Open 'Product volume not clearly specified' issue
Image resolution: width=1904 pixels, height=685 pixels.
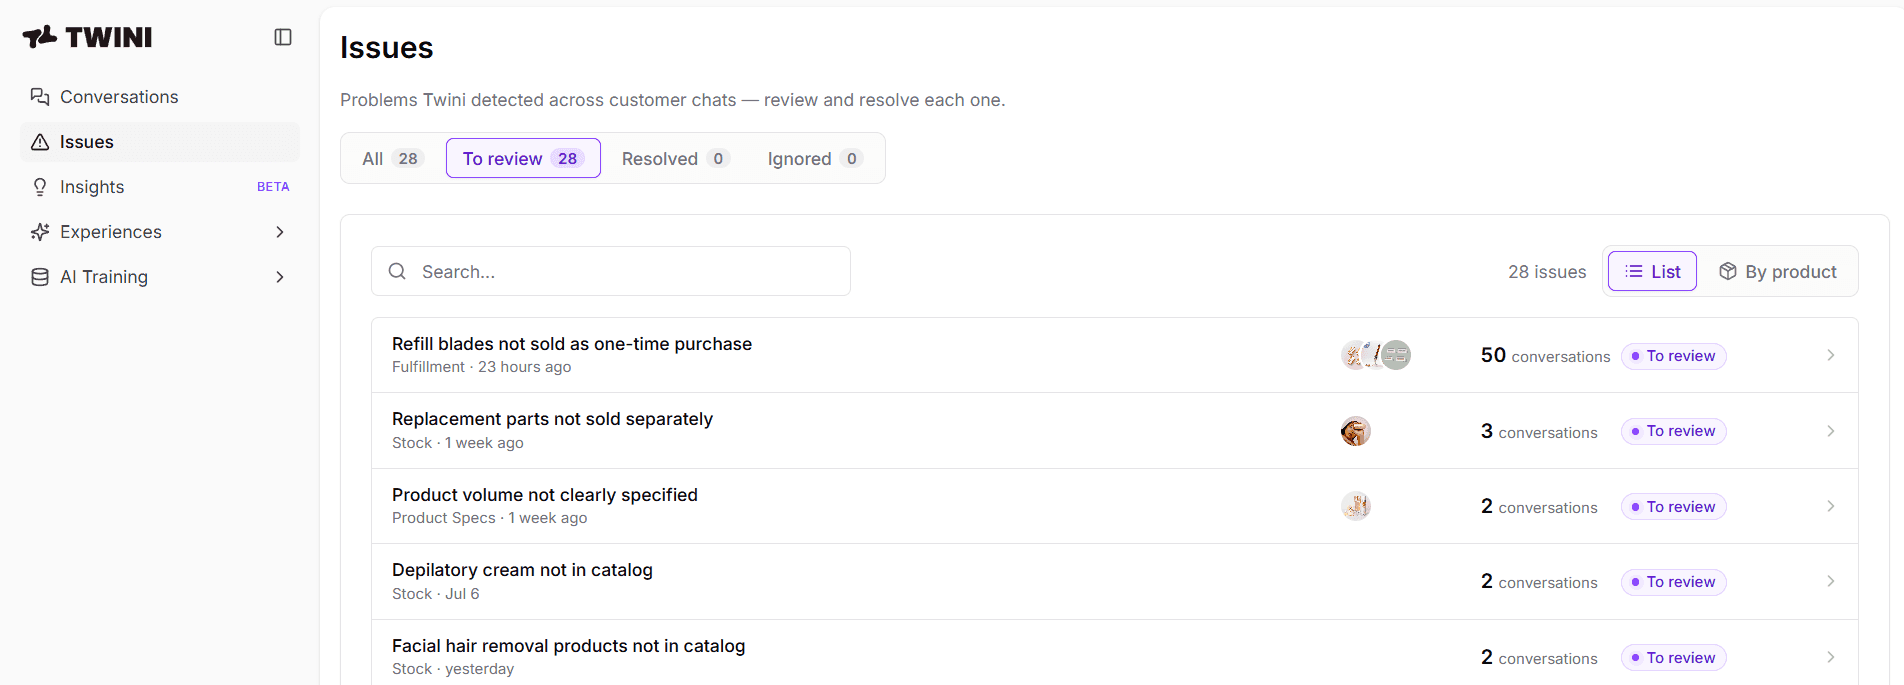(x=1115, y=506)
